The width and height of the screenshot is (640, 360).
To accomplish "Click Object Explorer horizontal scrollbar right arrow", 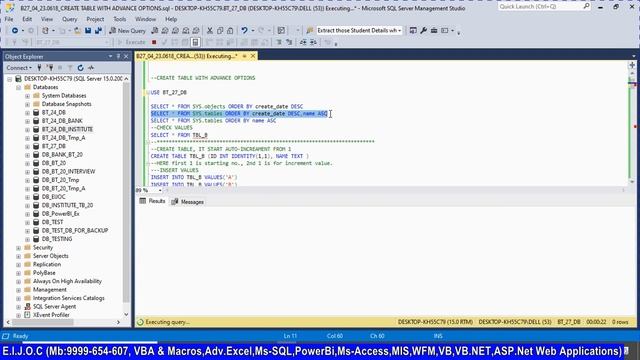I will pos(118,322).
